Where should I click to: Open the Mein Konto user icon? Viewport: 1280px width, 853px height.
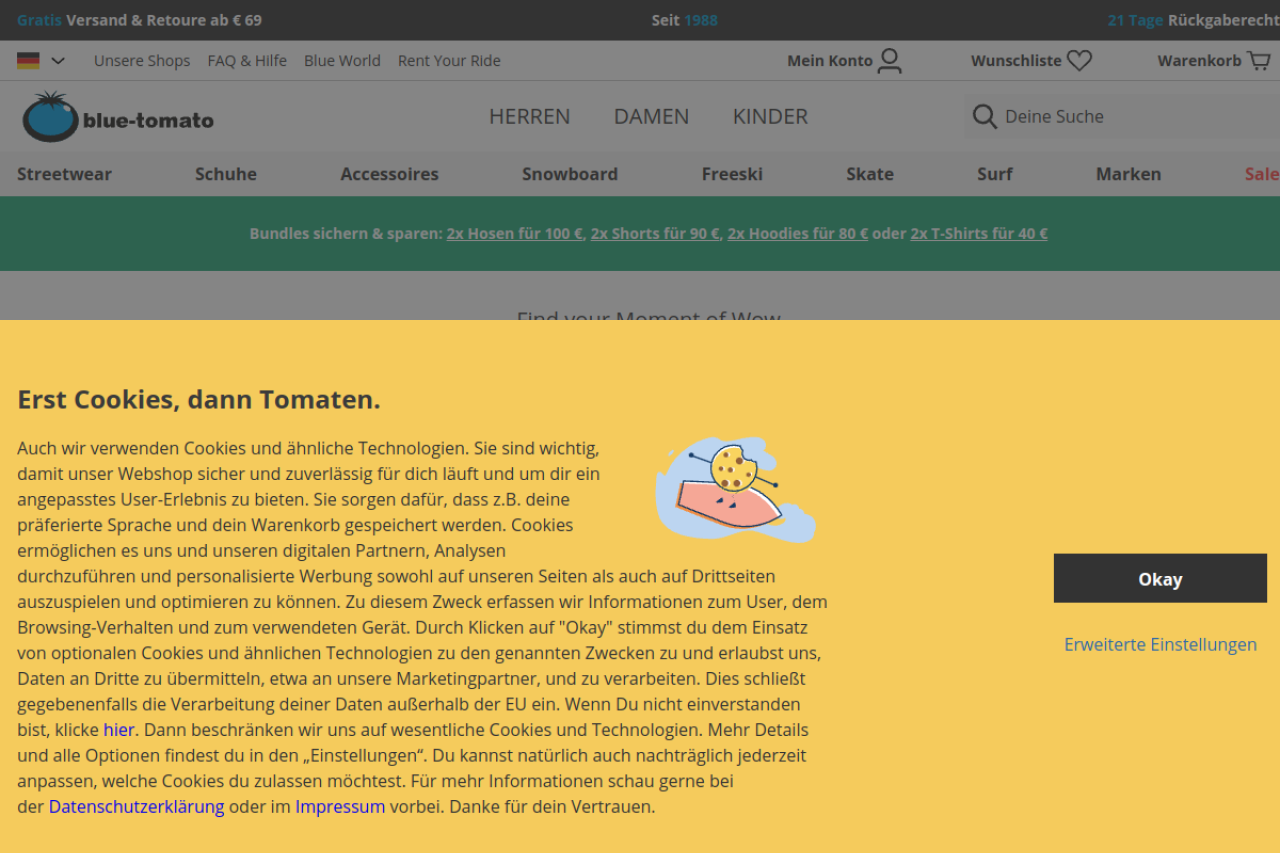click(890, 61)
